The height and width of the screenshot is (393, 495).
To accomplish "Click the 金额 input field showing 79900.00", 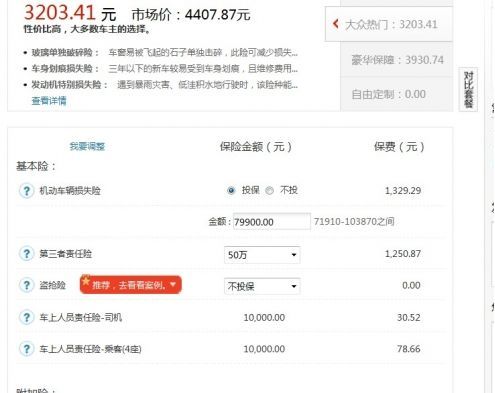I will [x=272, y=222].
